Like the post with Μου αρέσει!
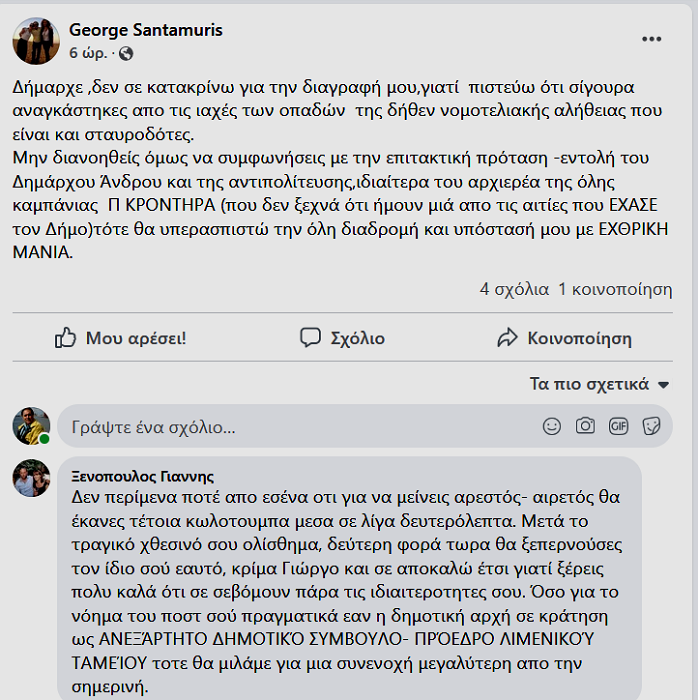The height and width of the screenshot is (700, 698). click(x=121, y=338)
